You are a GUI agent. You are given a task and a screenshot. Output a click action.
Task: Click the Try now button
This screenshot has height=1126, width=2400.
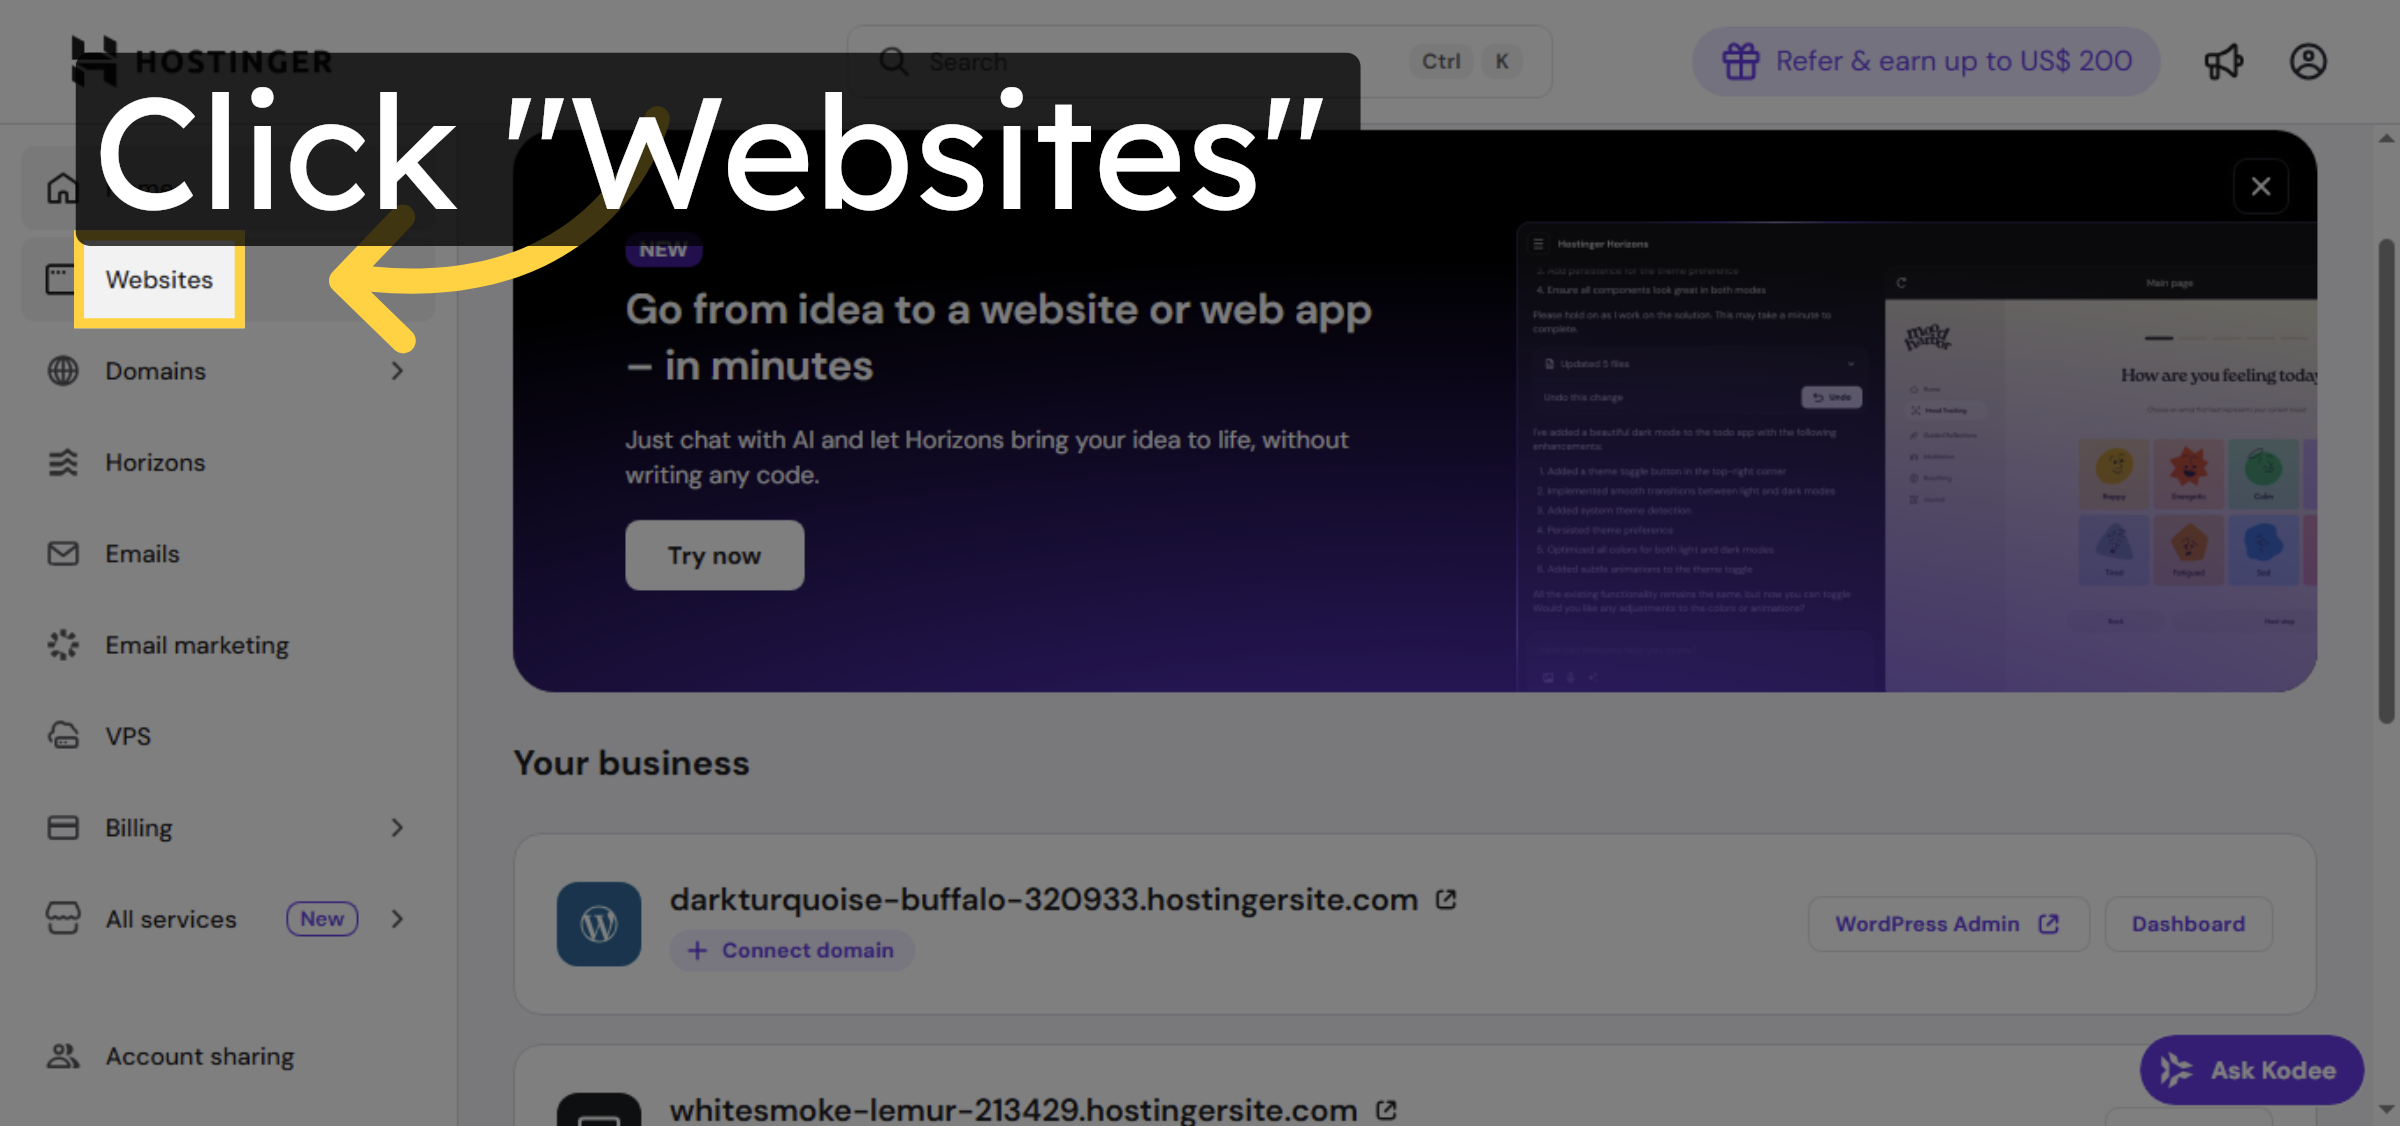click(x=714, y=555)
